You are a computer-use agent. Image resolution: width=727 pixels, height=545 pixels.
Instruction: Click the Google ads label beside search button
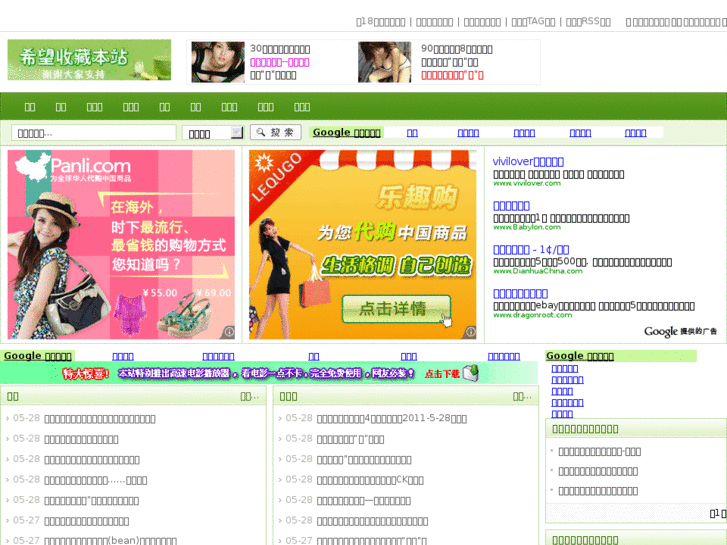[x=346, y=133]
